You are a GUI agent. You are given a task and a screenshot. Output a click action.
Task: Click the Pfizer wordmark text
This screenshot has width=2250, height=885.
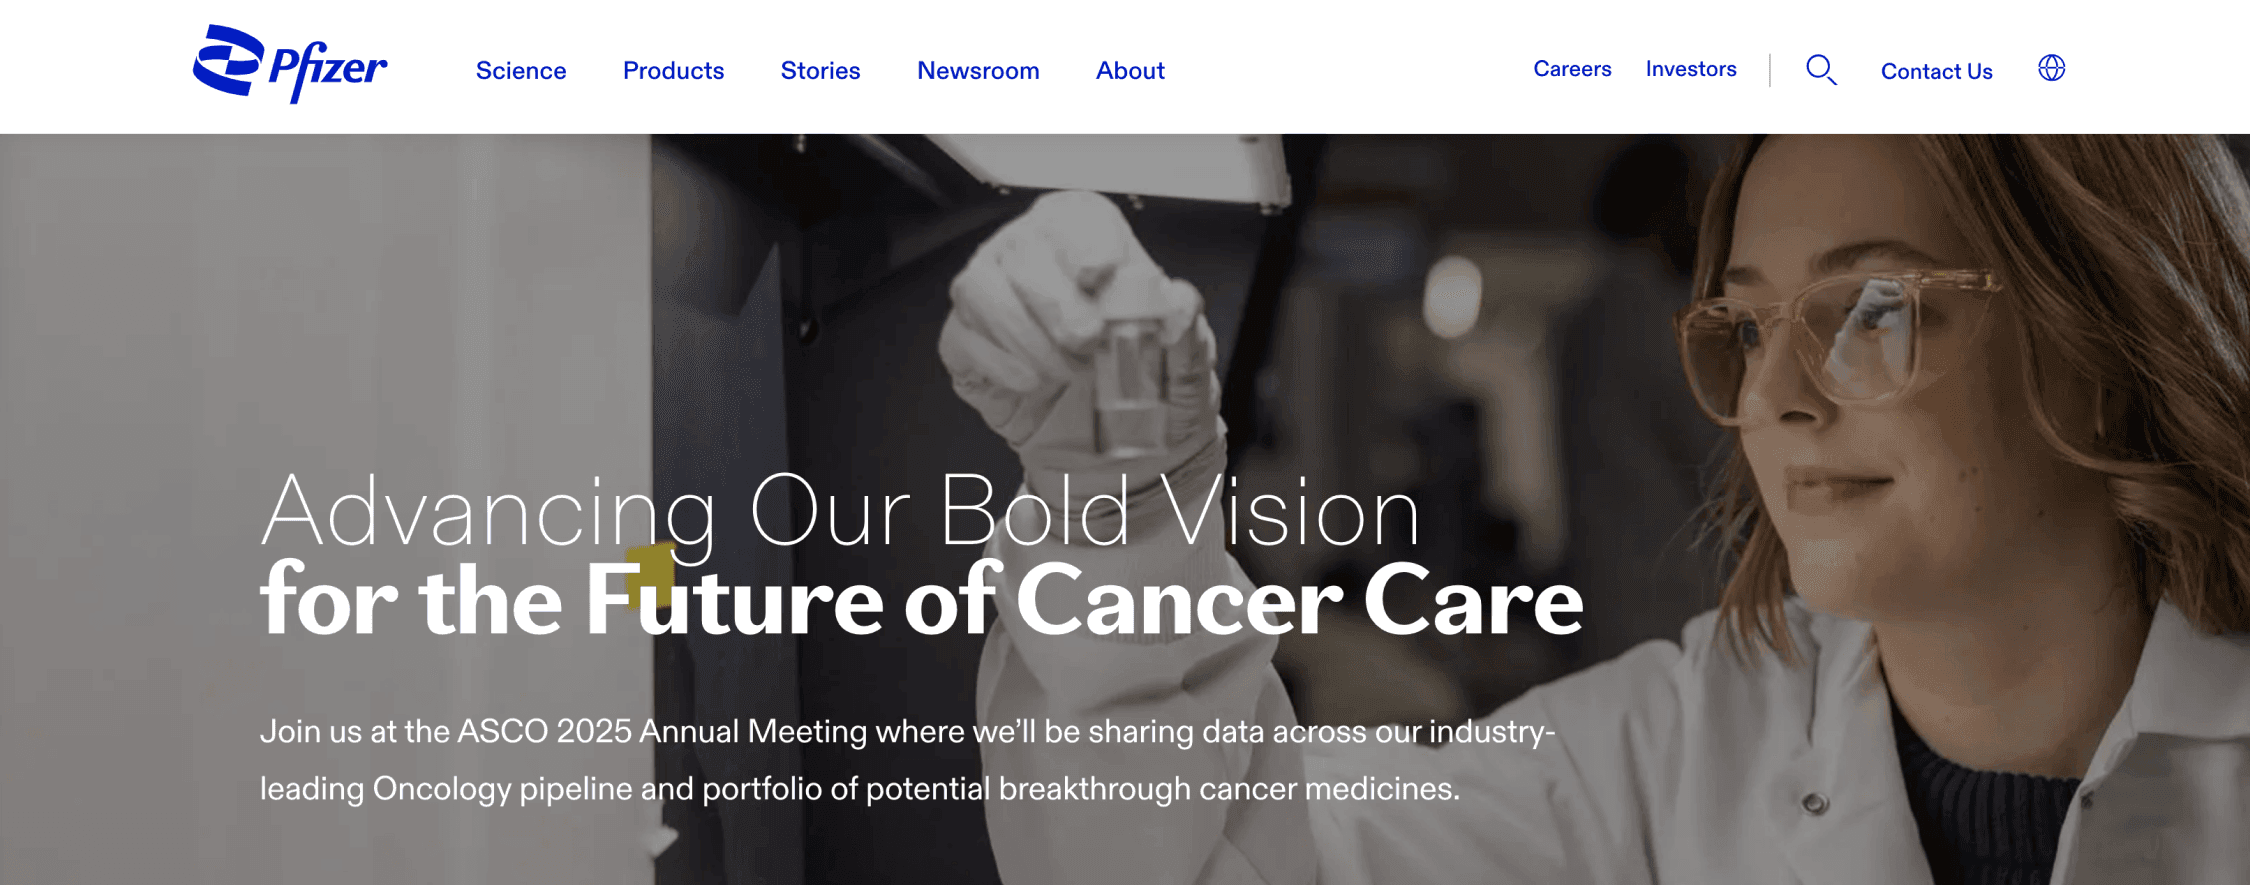point(327,70)
